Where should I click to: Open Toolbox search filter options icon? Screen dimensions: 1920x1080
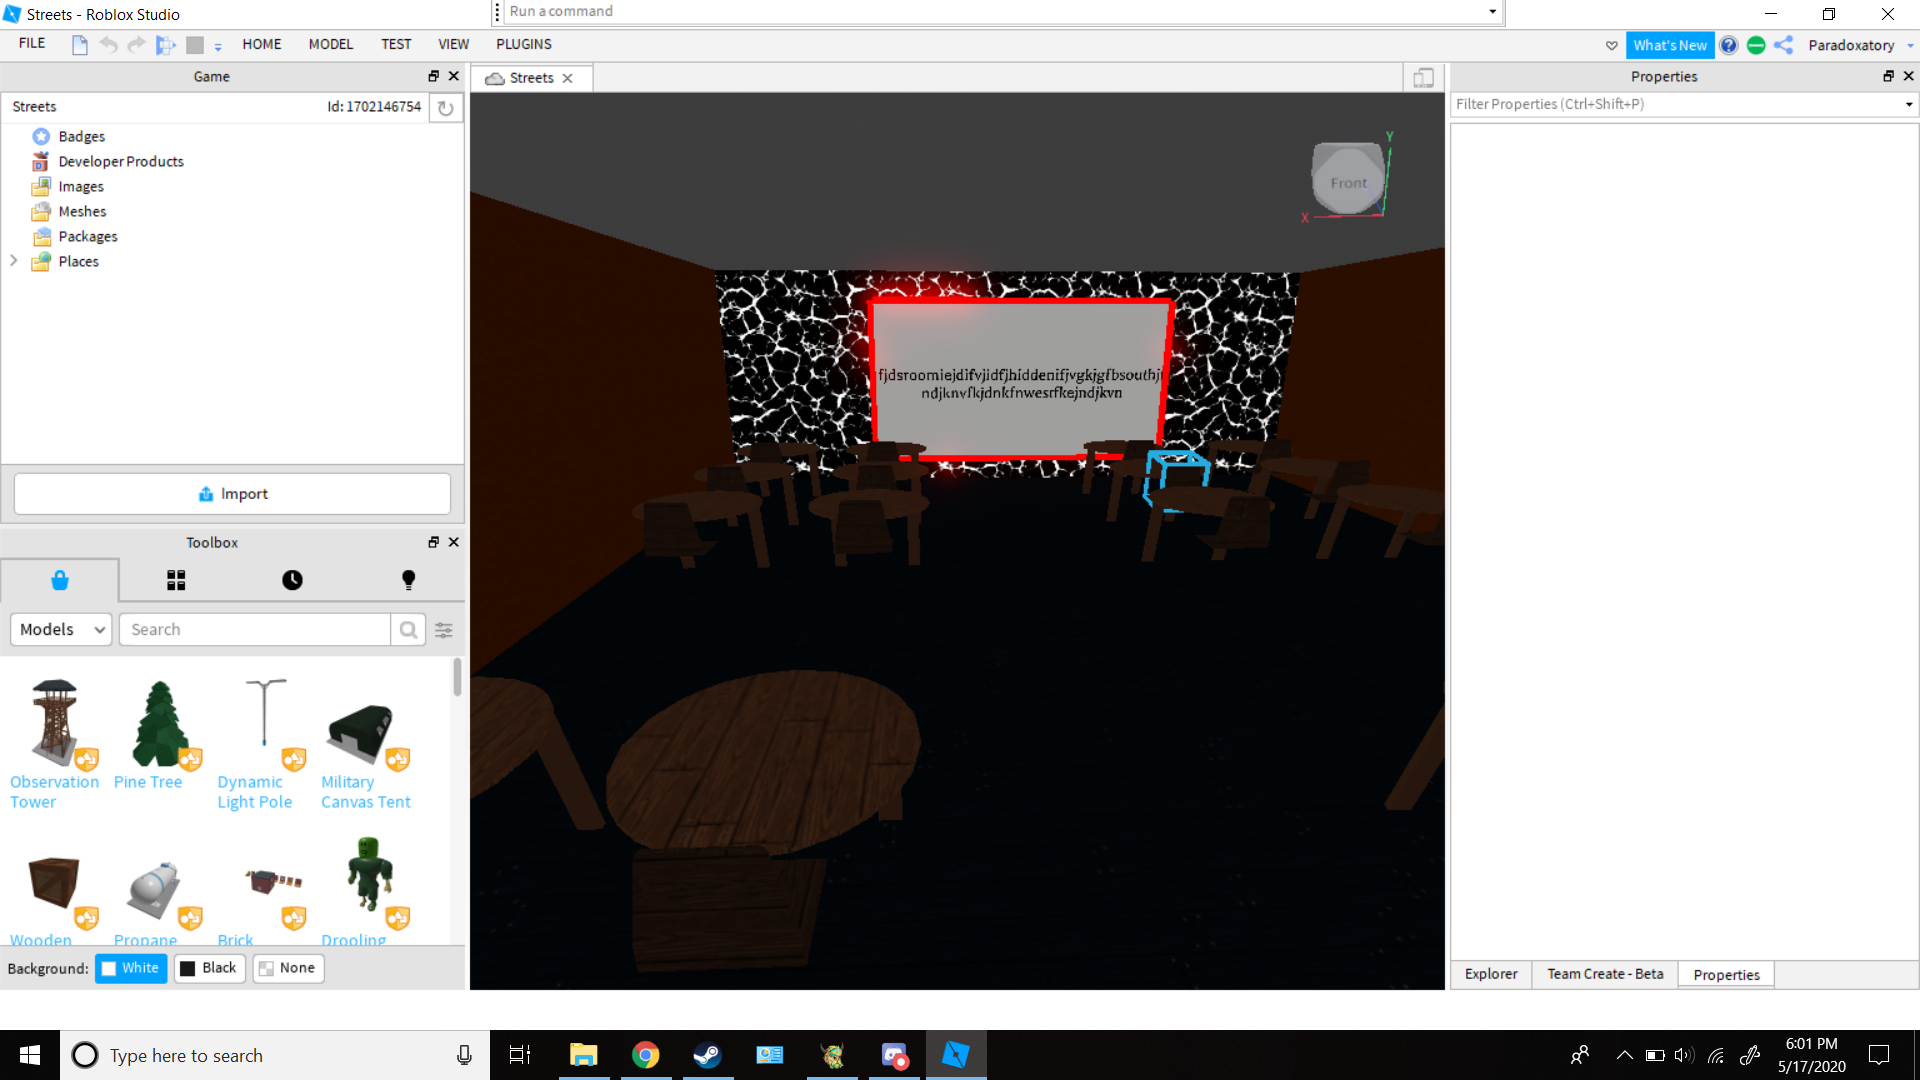click(444, 629)
